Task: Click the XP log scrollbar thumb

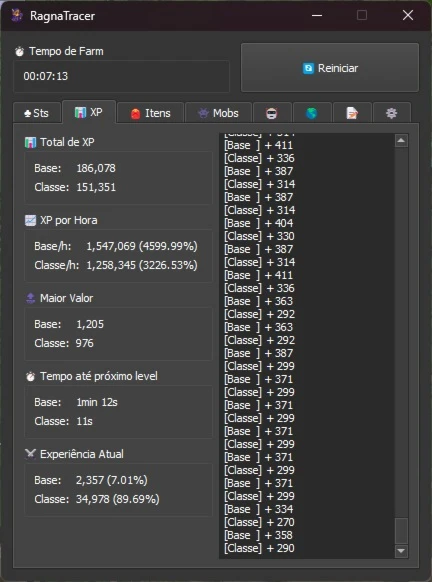Action: point(401,531)
